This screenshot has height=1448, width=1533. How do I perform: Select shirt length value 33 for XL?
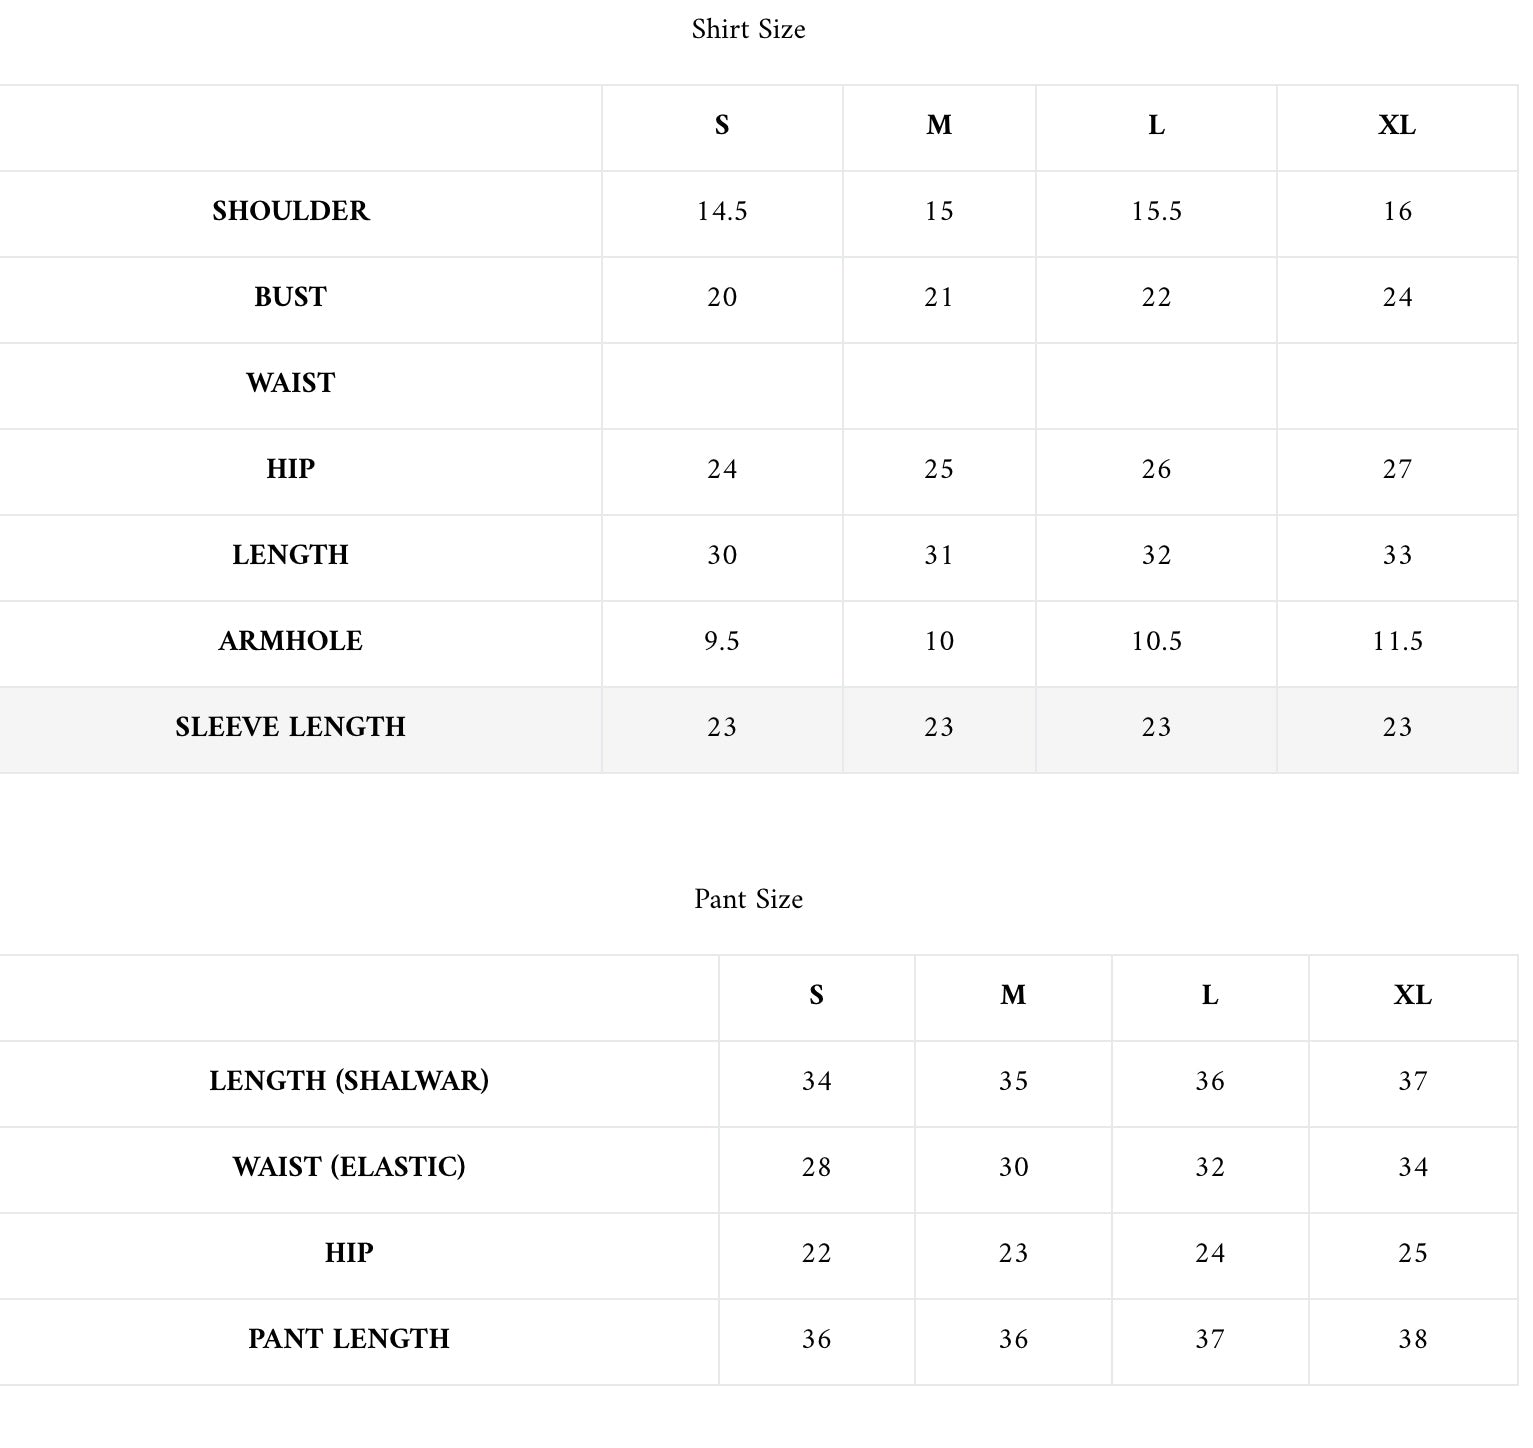pos(1396,556)
